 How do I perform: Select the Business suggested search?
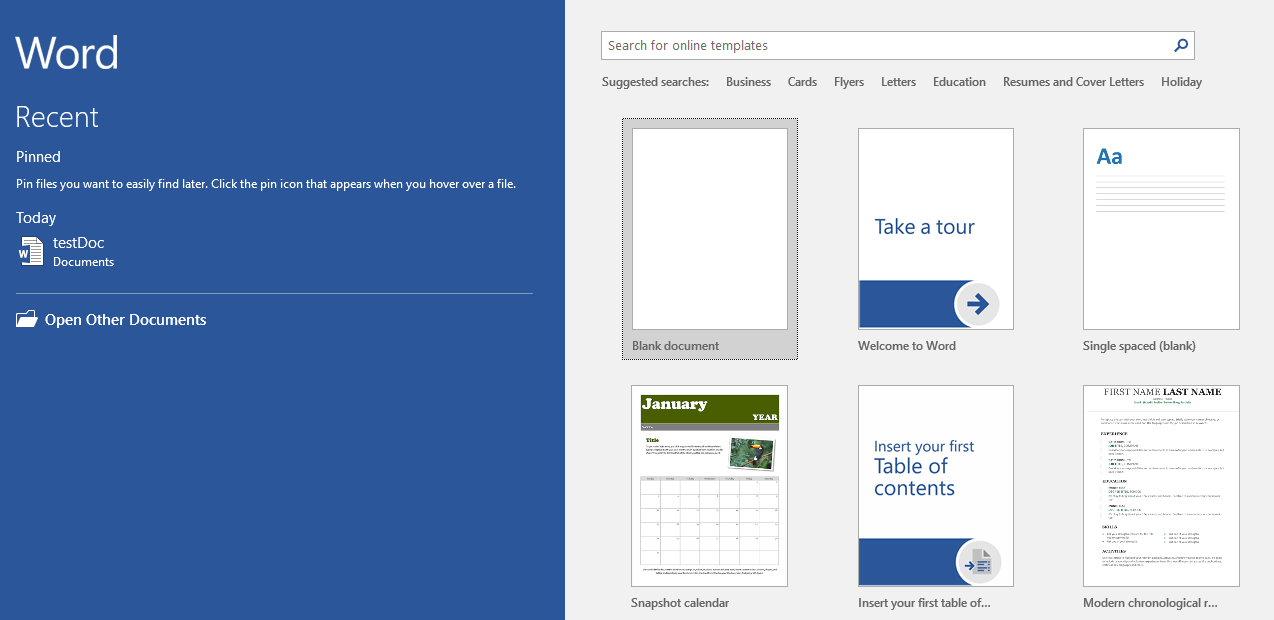tap(748, 82)
